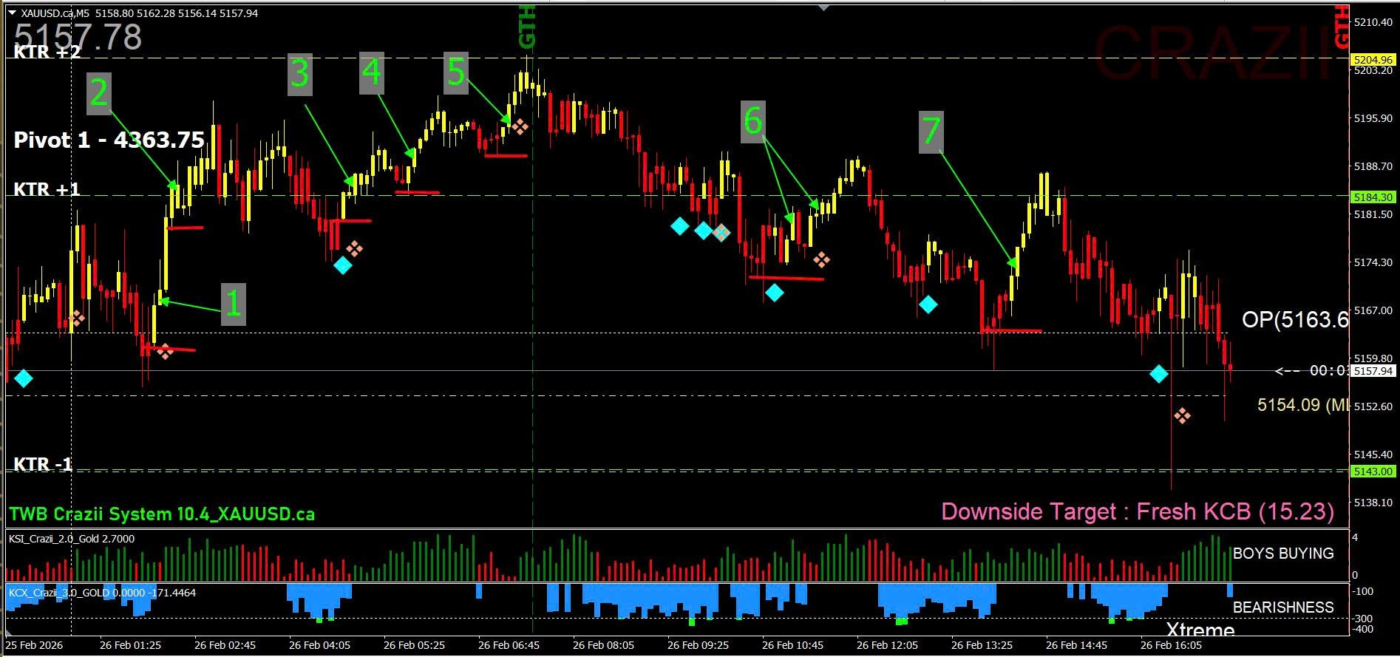Click the chart shift triangle marker at top
The image size is (1400, 657).
click(x=823, y=6)
